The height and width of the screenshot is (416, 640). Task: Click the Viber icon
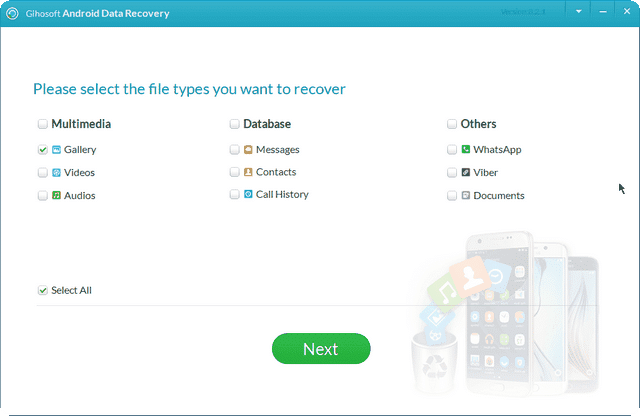point(466,172)
